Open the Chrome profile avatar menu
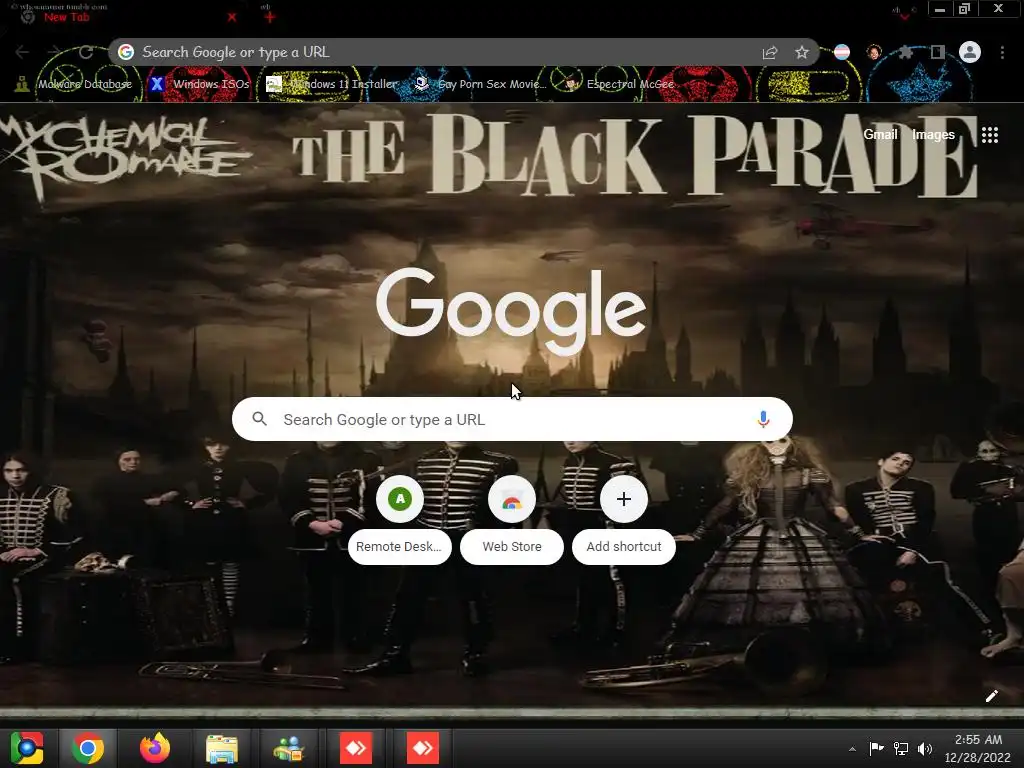 [970, 52]
